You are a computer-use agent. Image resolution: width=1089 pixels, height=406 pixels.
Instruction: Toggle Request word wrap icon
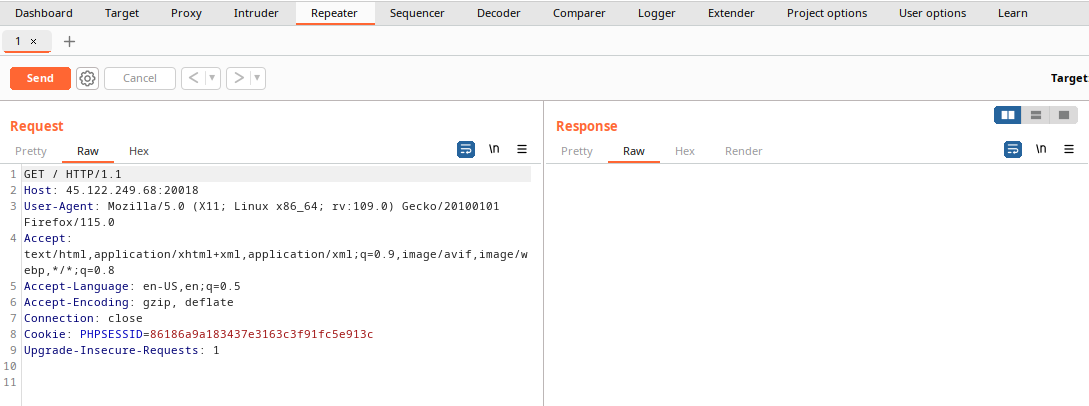(x=466, y=149)
